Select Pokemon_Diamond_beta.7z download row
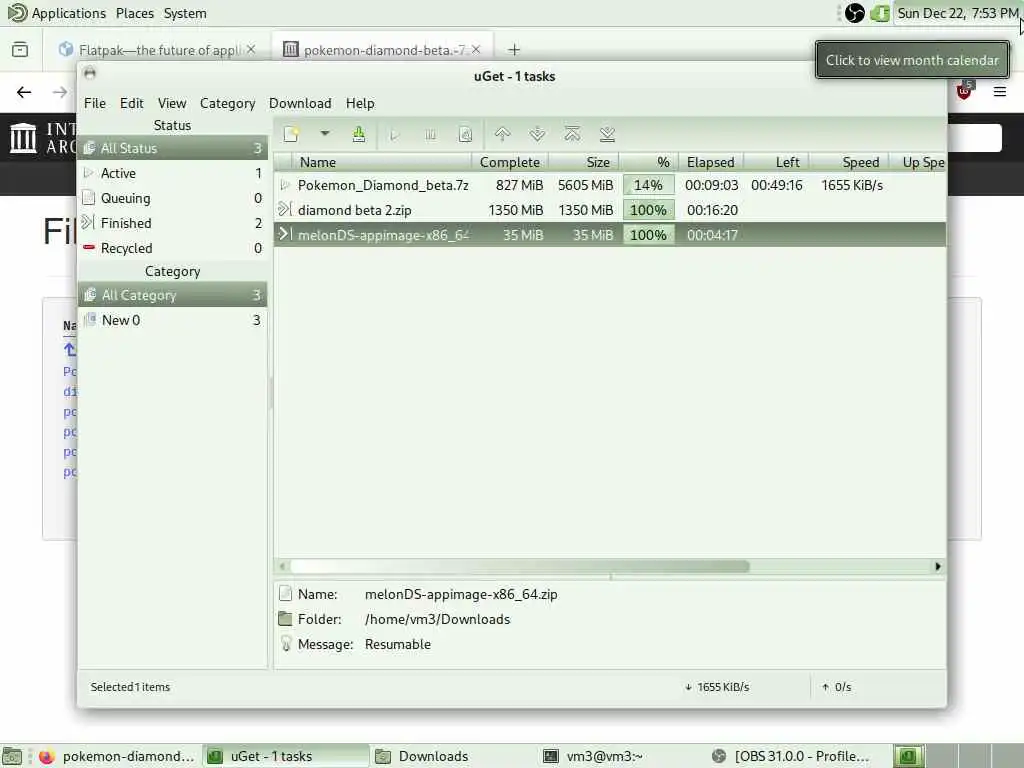 610,185
